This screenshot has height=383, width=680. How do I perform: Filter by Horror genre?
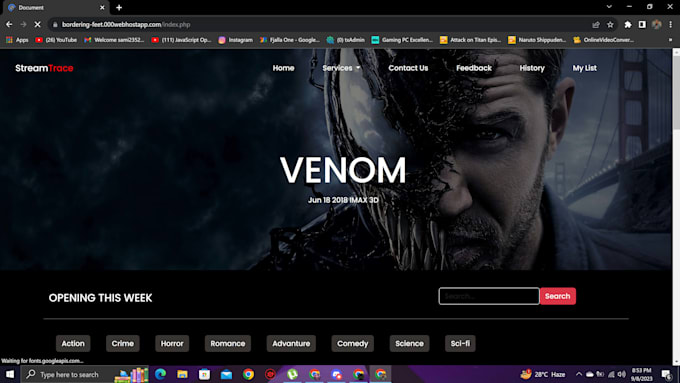coord(172,344)
